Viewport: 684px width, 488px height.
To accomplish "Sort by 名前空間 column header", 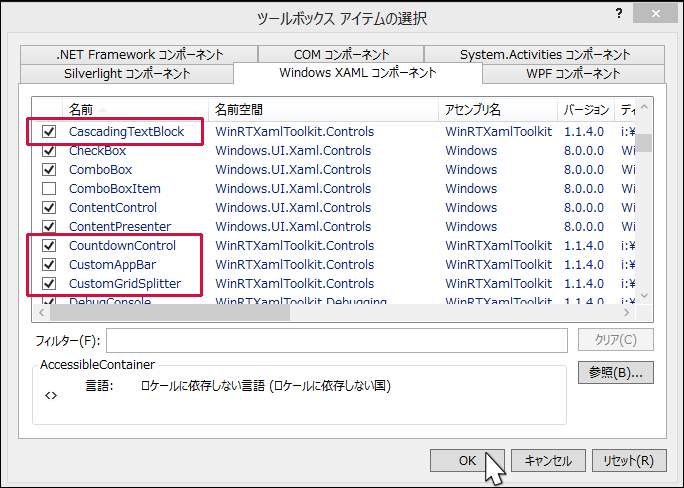I will [x=323, y=109].
